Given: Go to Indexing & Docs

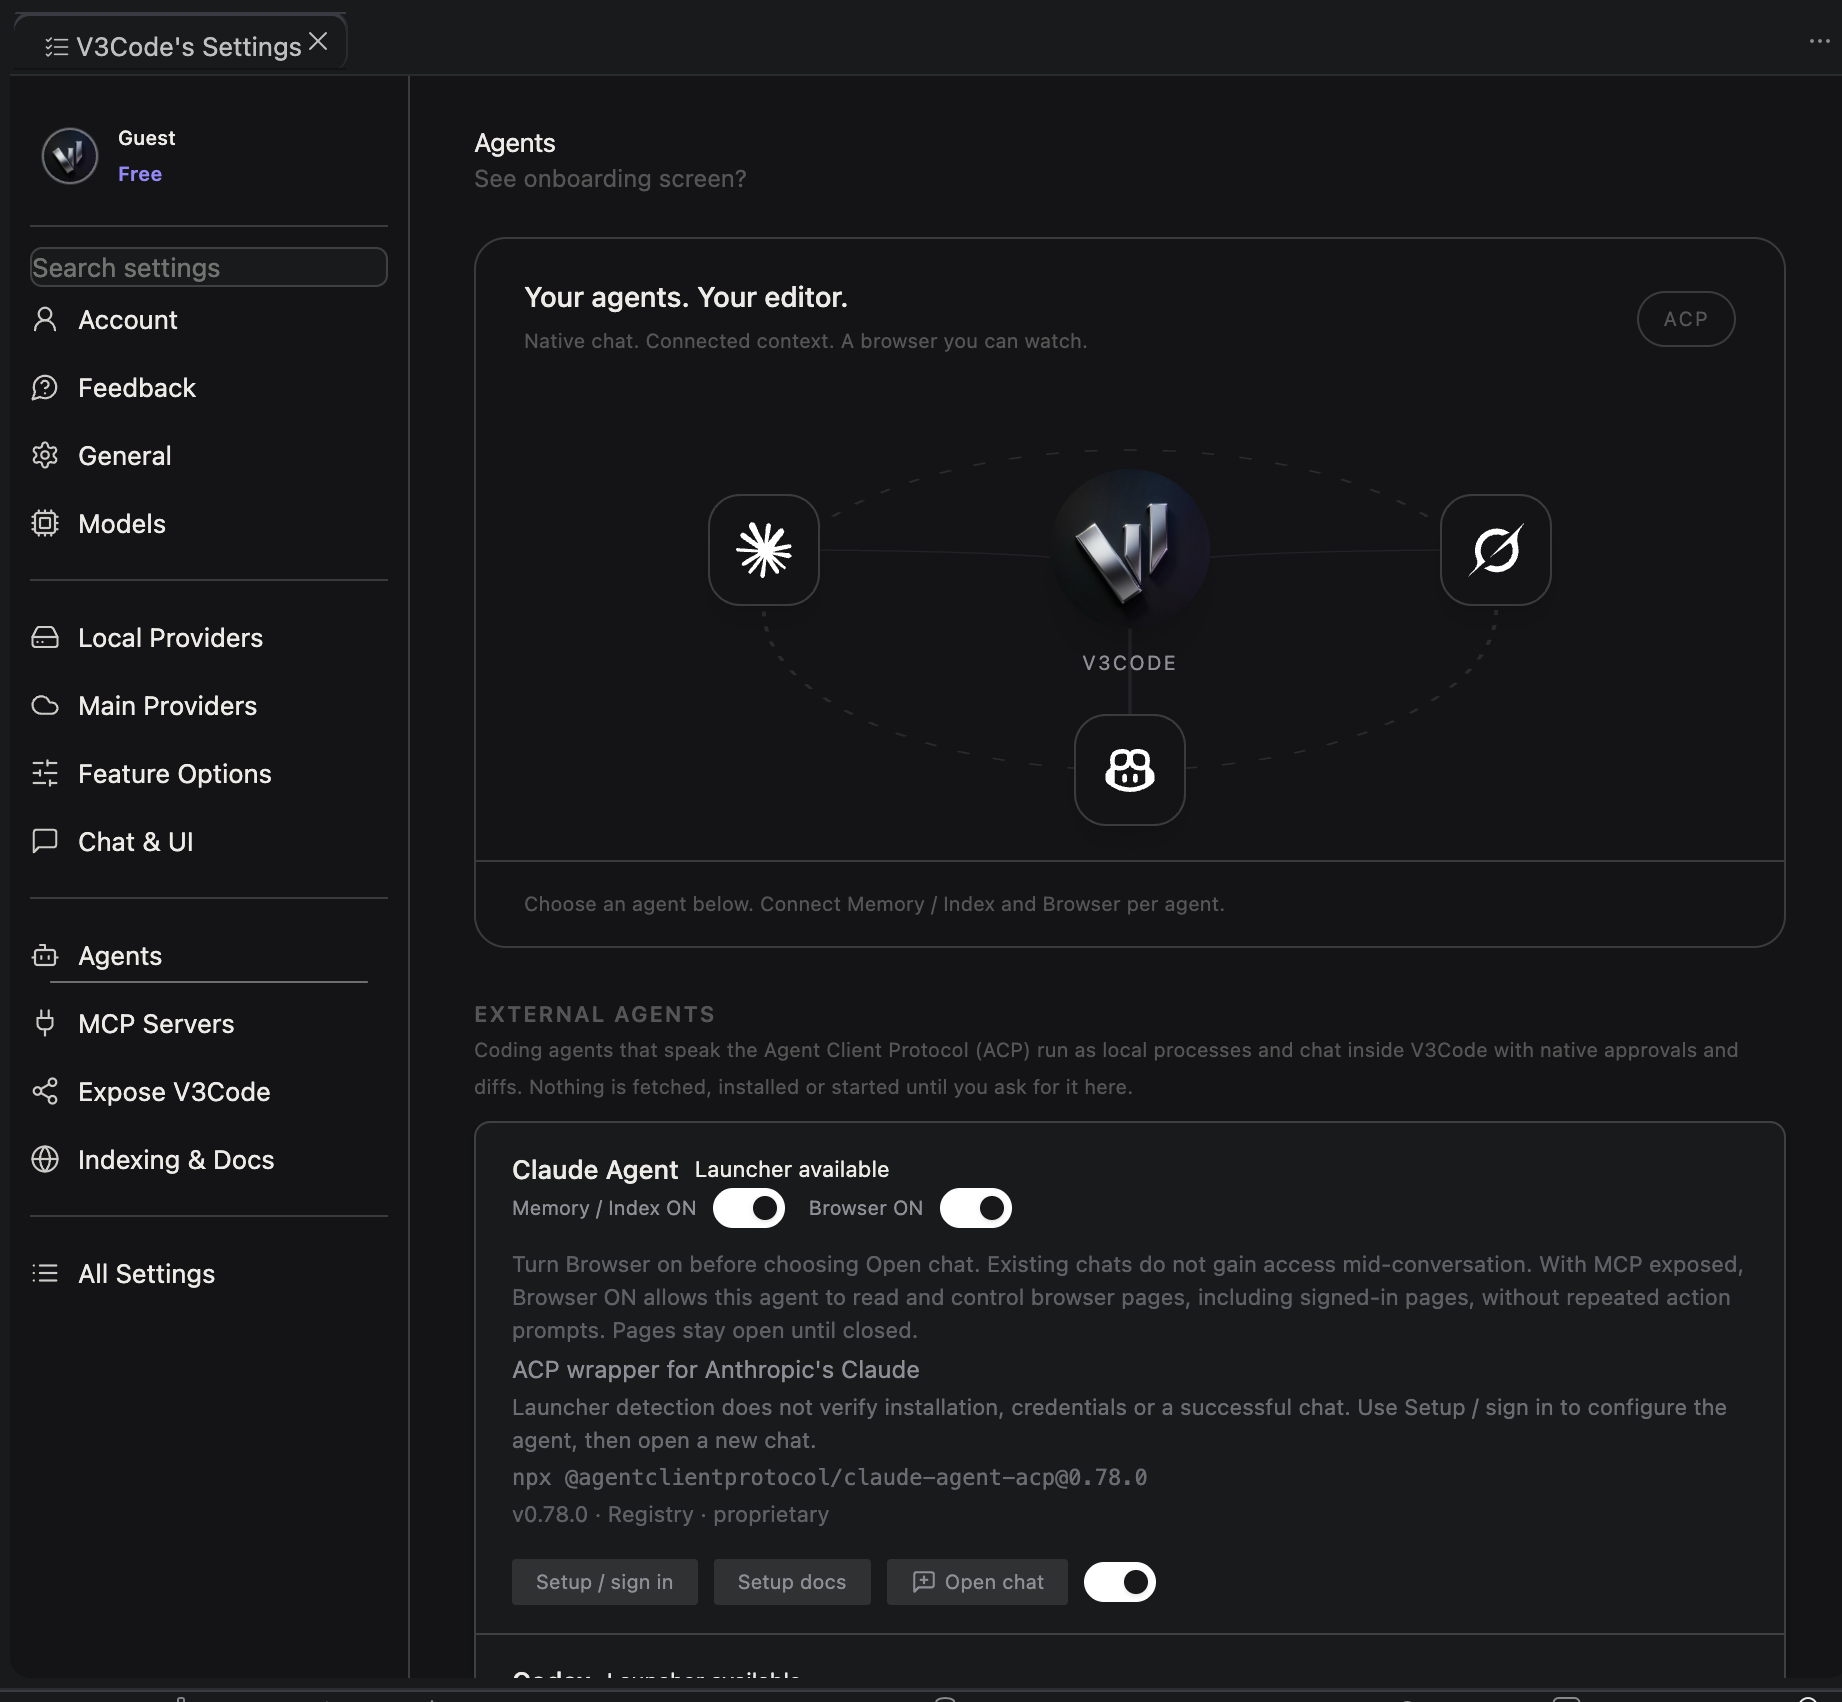Looking at the screenshot, I should 209,1160.
